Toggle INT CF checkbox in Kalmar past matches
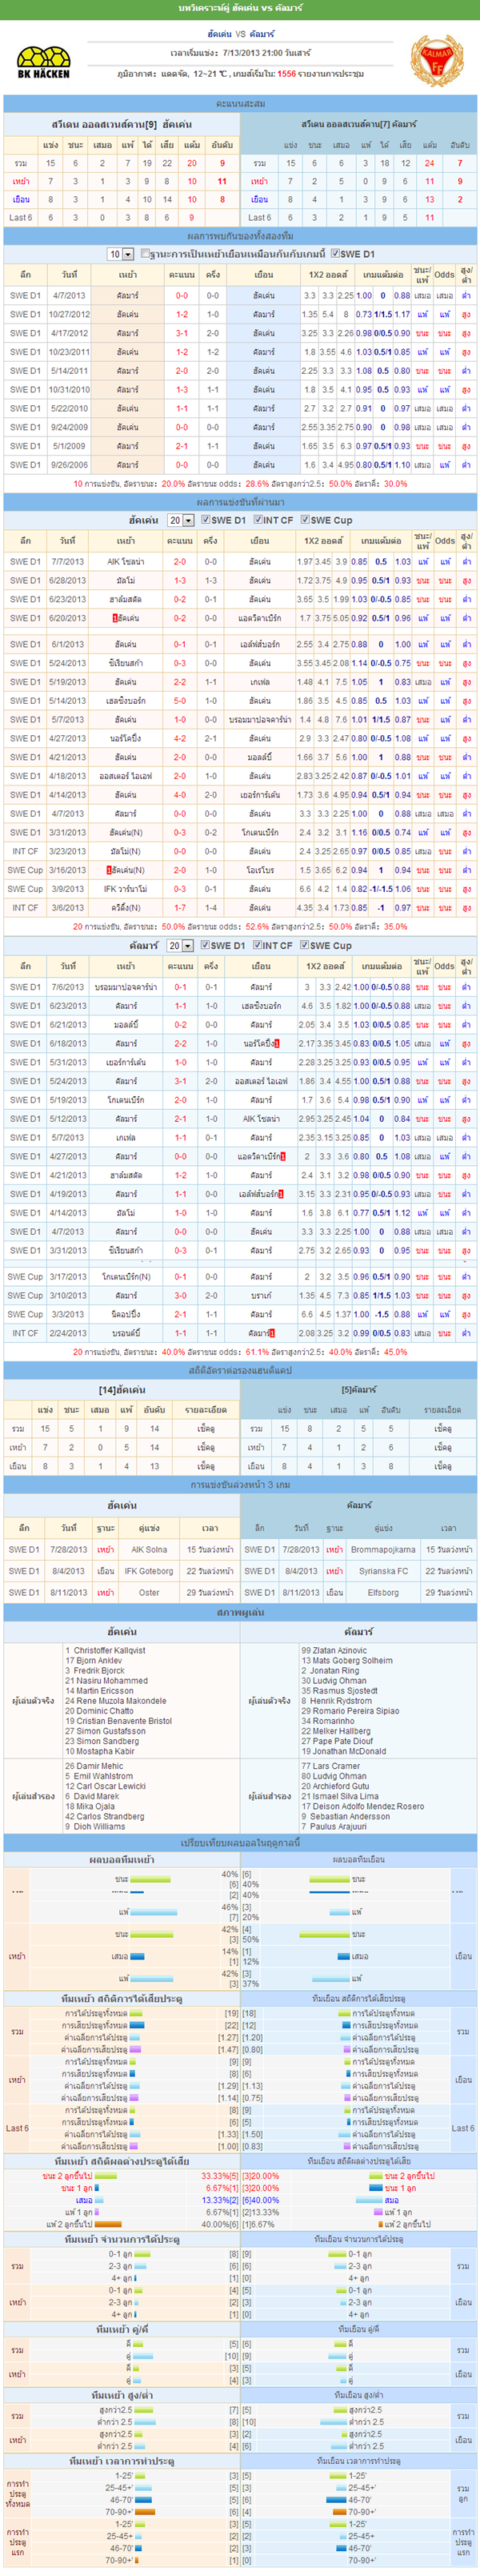The height and width of the screenshot is (2576, 480). pos(257,945)
